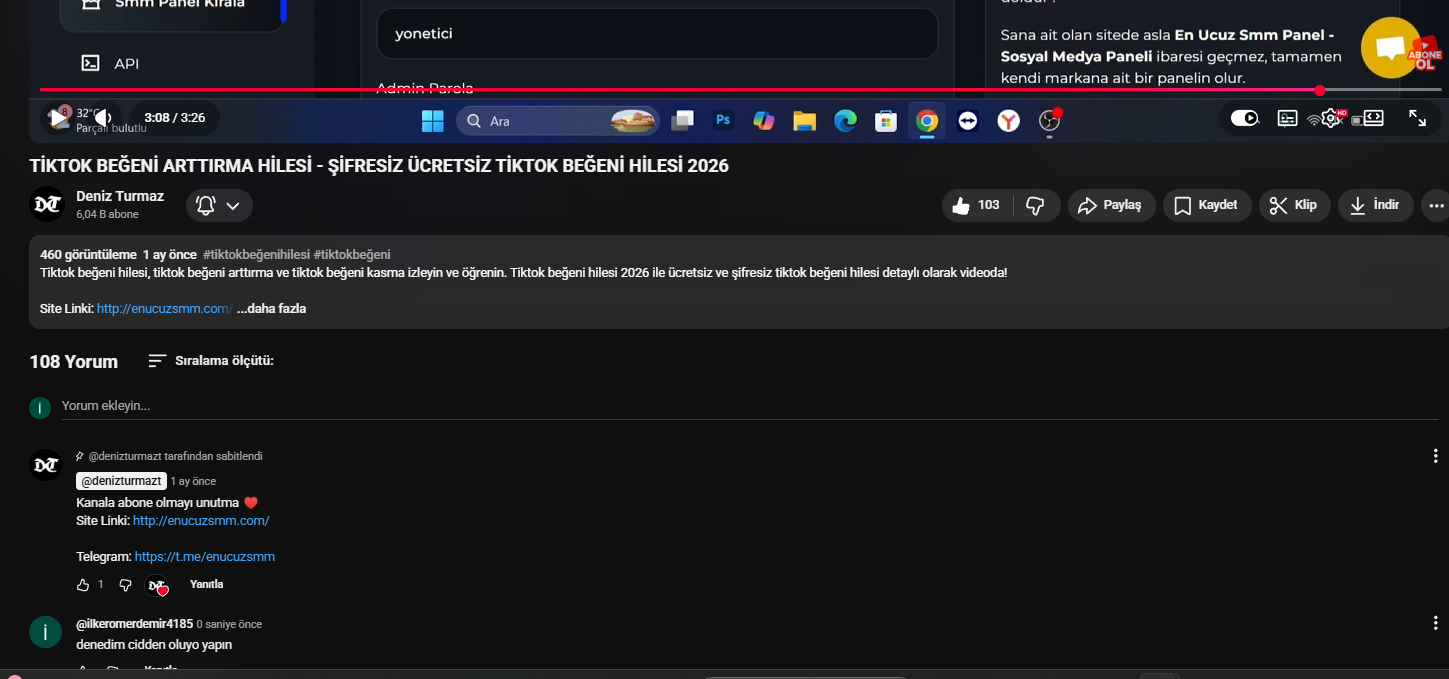Click the 'denedim cidden oluyo yapın' comment text
This screenshot has height=679, width=1449.
(154, 645)
